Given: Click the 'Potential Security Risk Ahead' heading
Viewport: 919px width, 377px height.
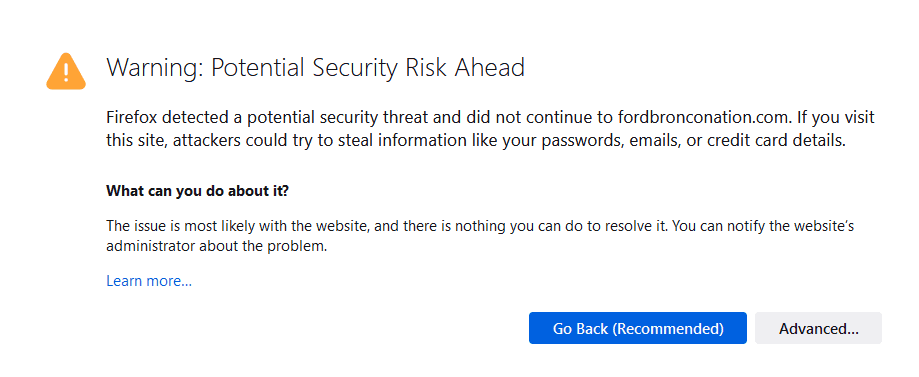Looking at the screenshot, I should point(367,68).
